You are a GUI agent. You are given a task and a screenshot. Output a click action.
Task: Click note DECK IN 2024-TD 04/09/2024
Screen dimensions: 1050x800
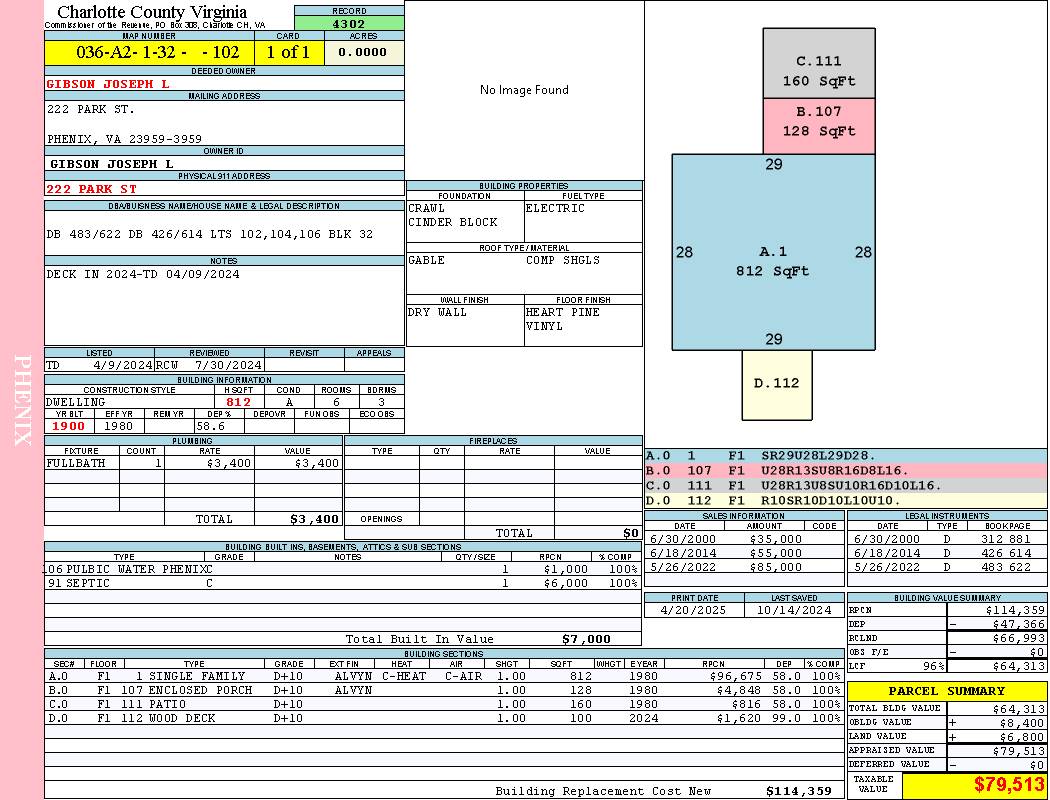[143, 274]
